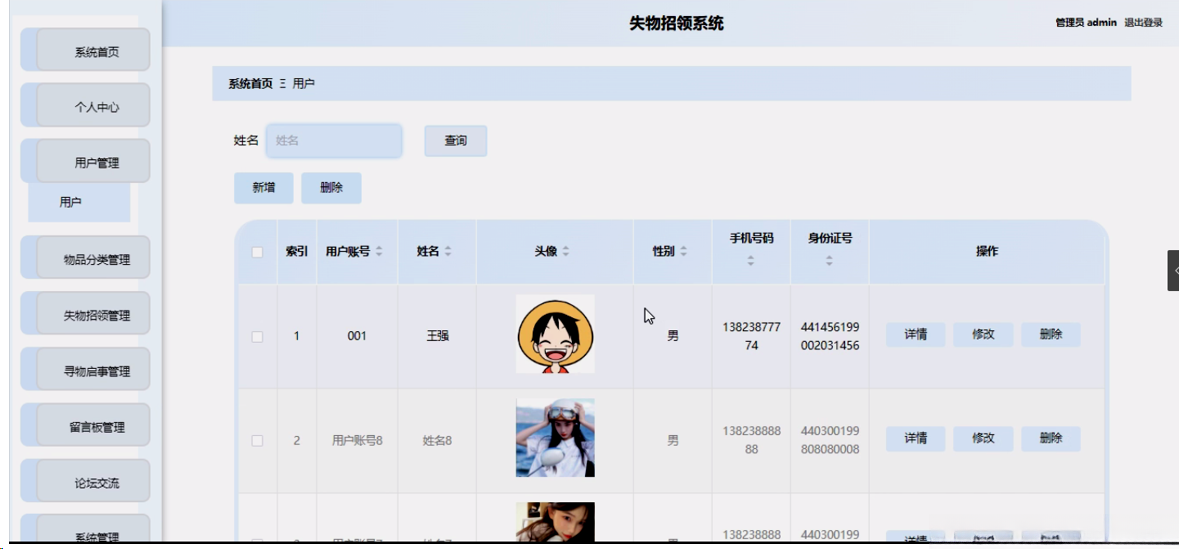Open 详情 for 姓名8
Viewport: 1179px width, 549px height.
coord(915,438)
